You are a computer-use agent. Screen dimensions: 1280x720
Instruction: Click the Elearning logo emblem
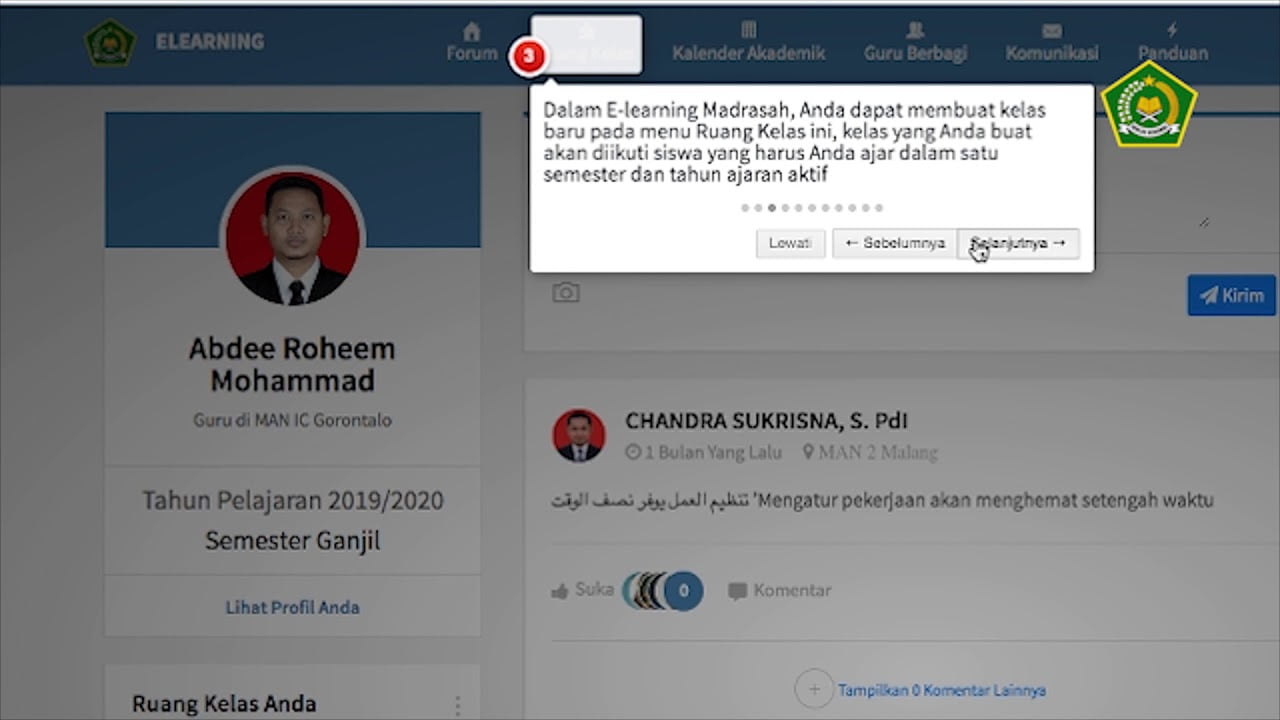pos(110,43)
